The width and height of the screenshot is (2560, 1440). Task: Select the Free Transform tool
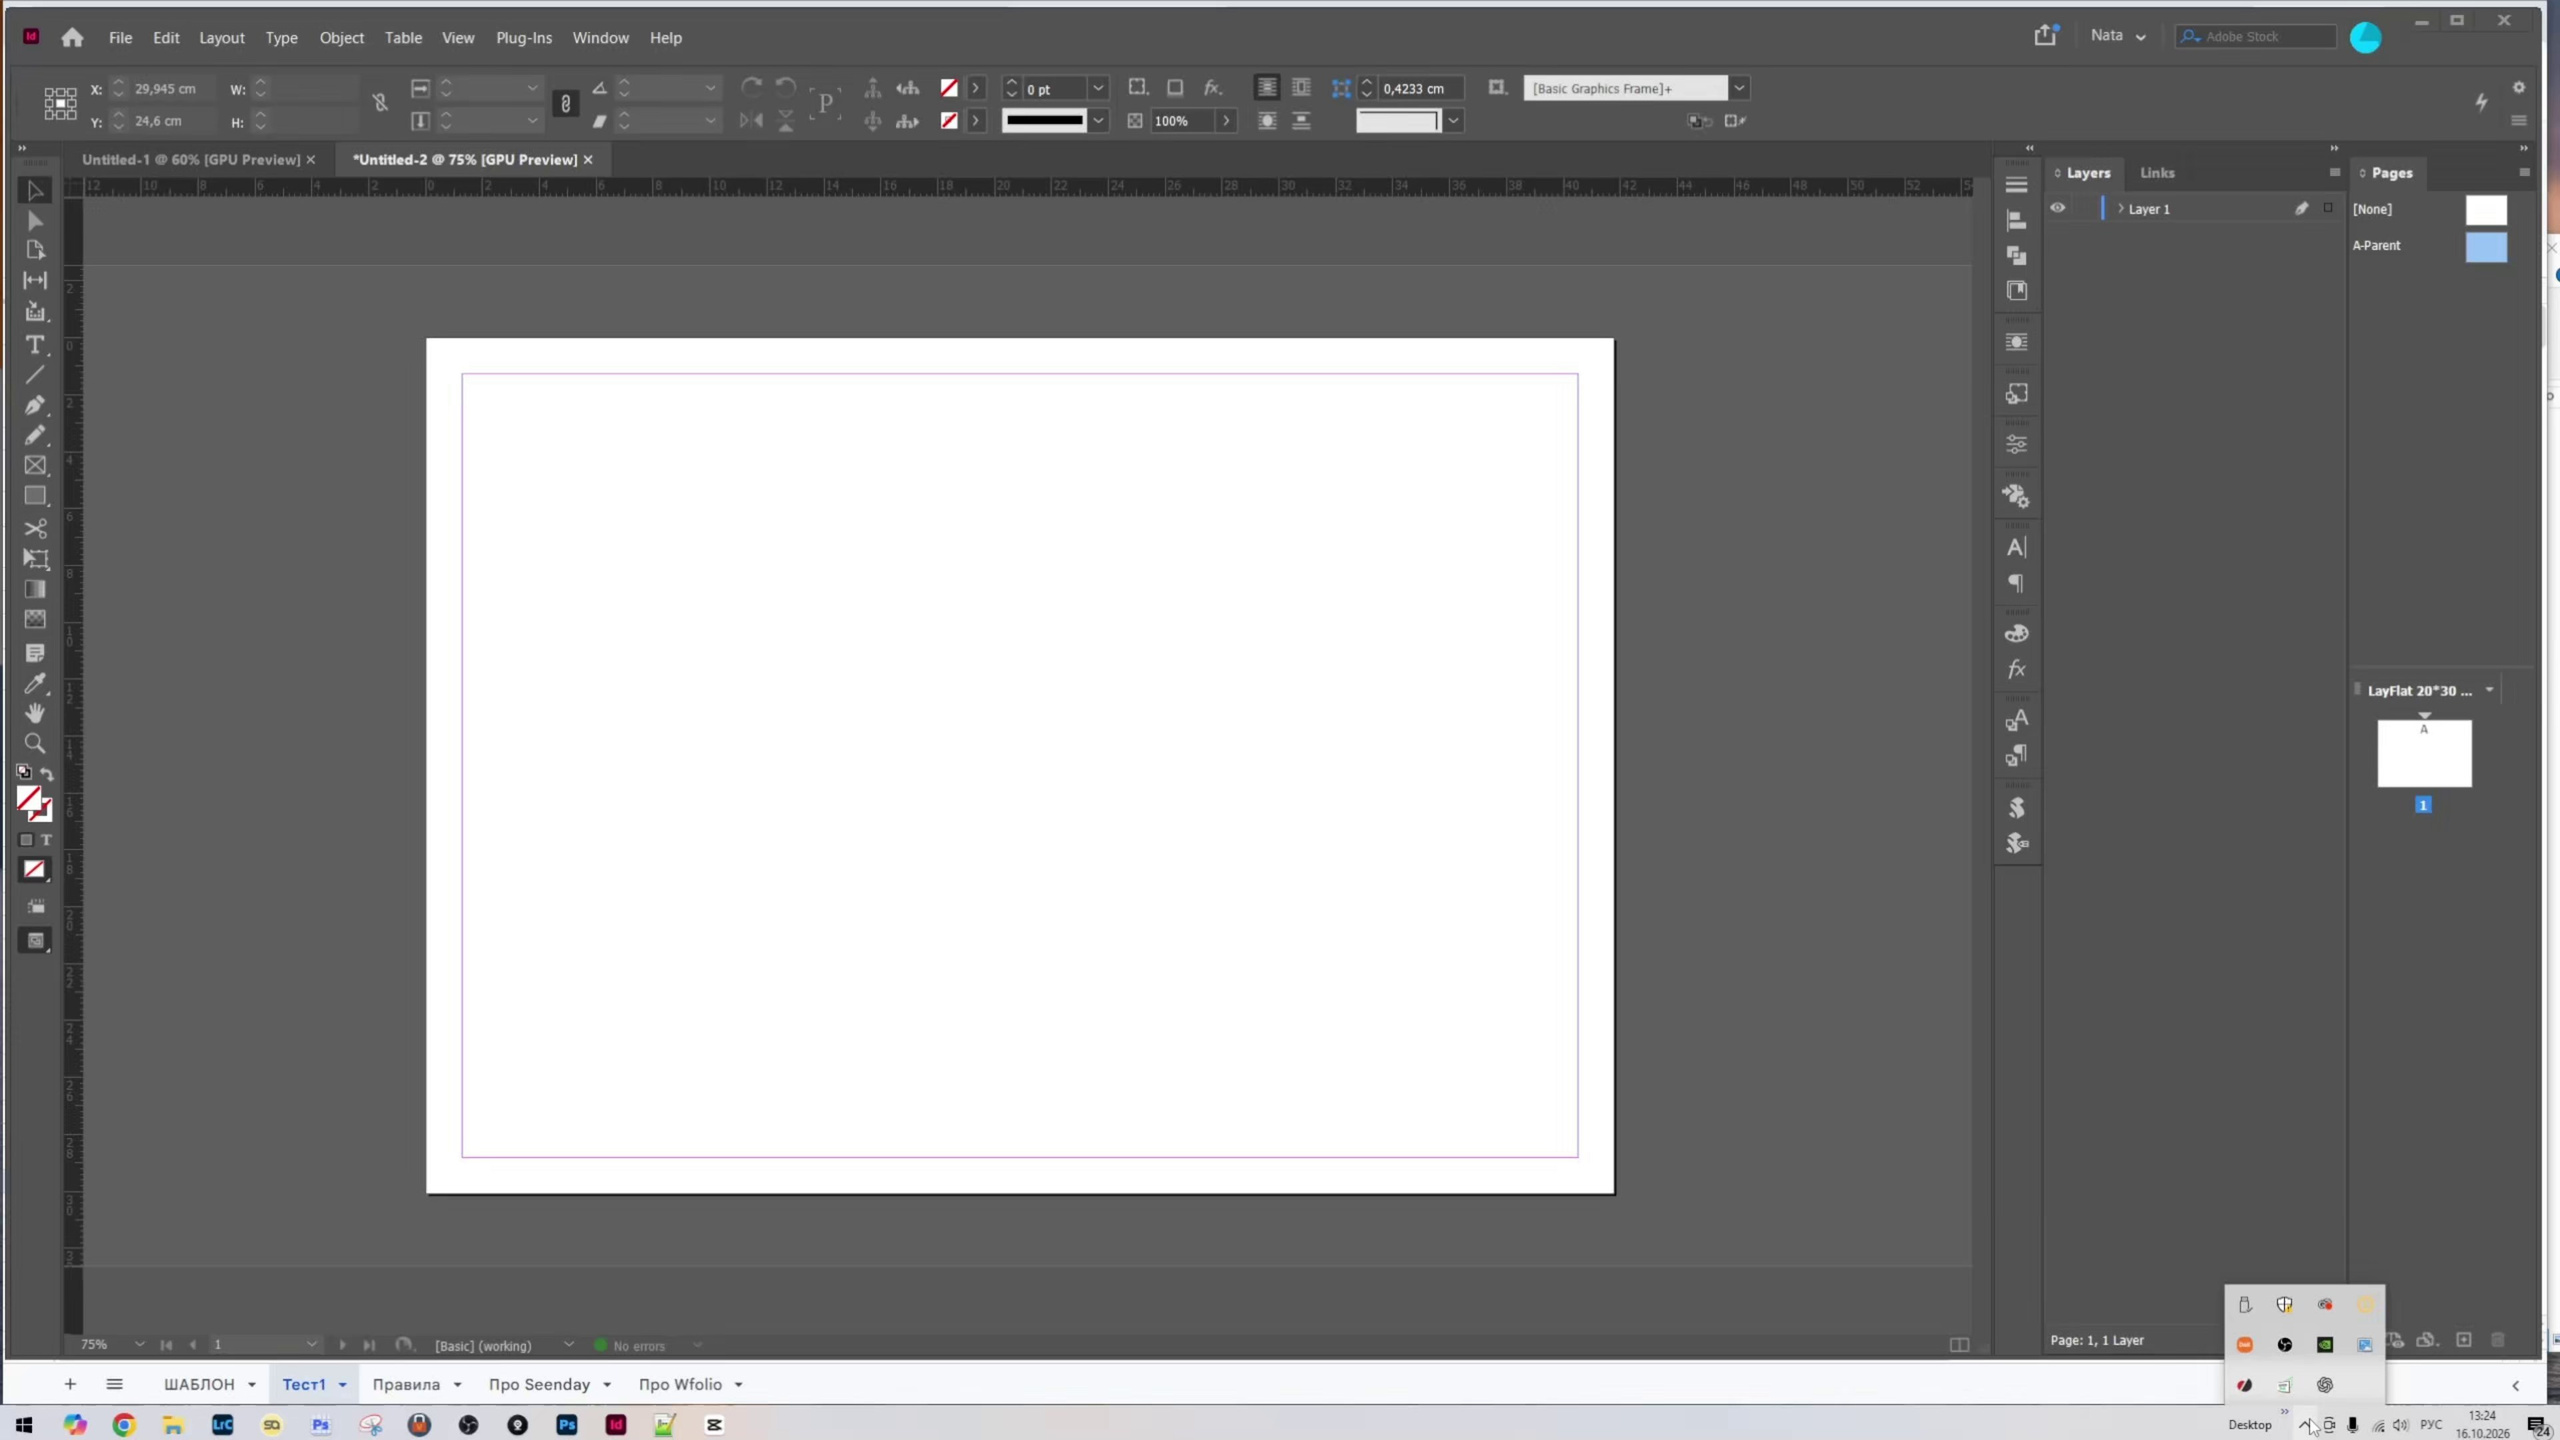click(x=35, y=559)
